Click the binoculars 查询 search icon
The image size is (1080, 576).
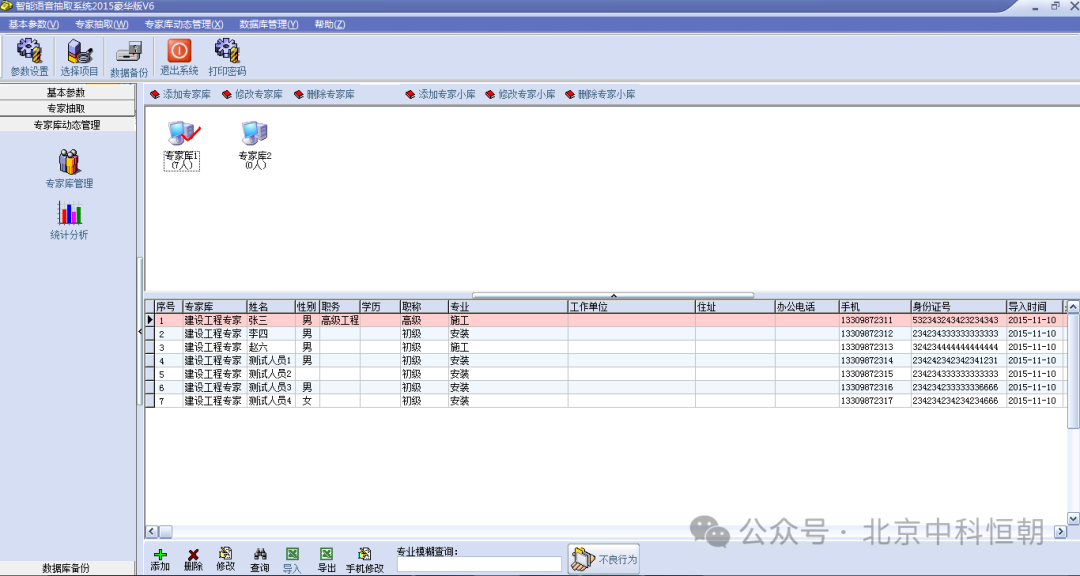coord(260,560)
